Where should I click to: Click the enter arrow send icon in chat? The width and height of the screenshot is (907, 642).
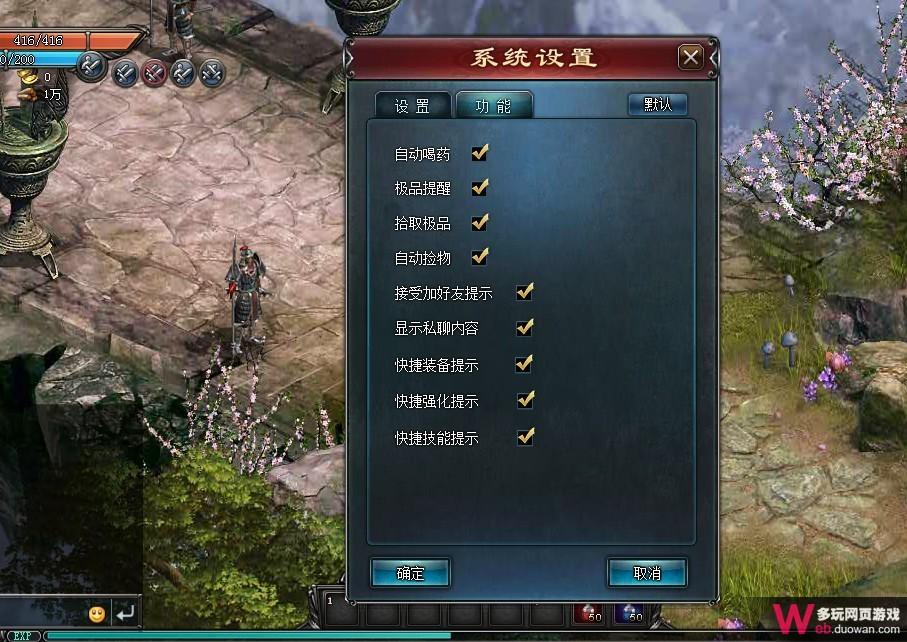(126, 613)
